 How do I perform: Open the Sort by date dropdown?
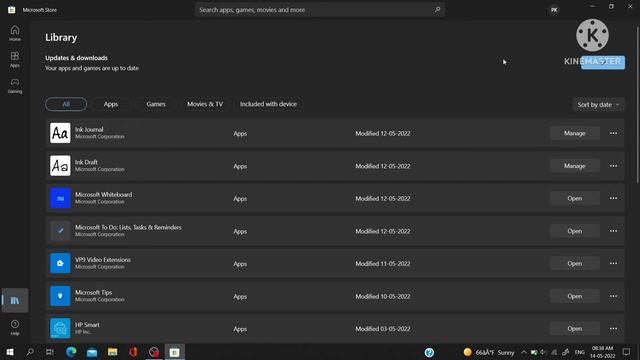[x=598, y=104]
